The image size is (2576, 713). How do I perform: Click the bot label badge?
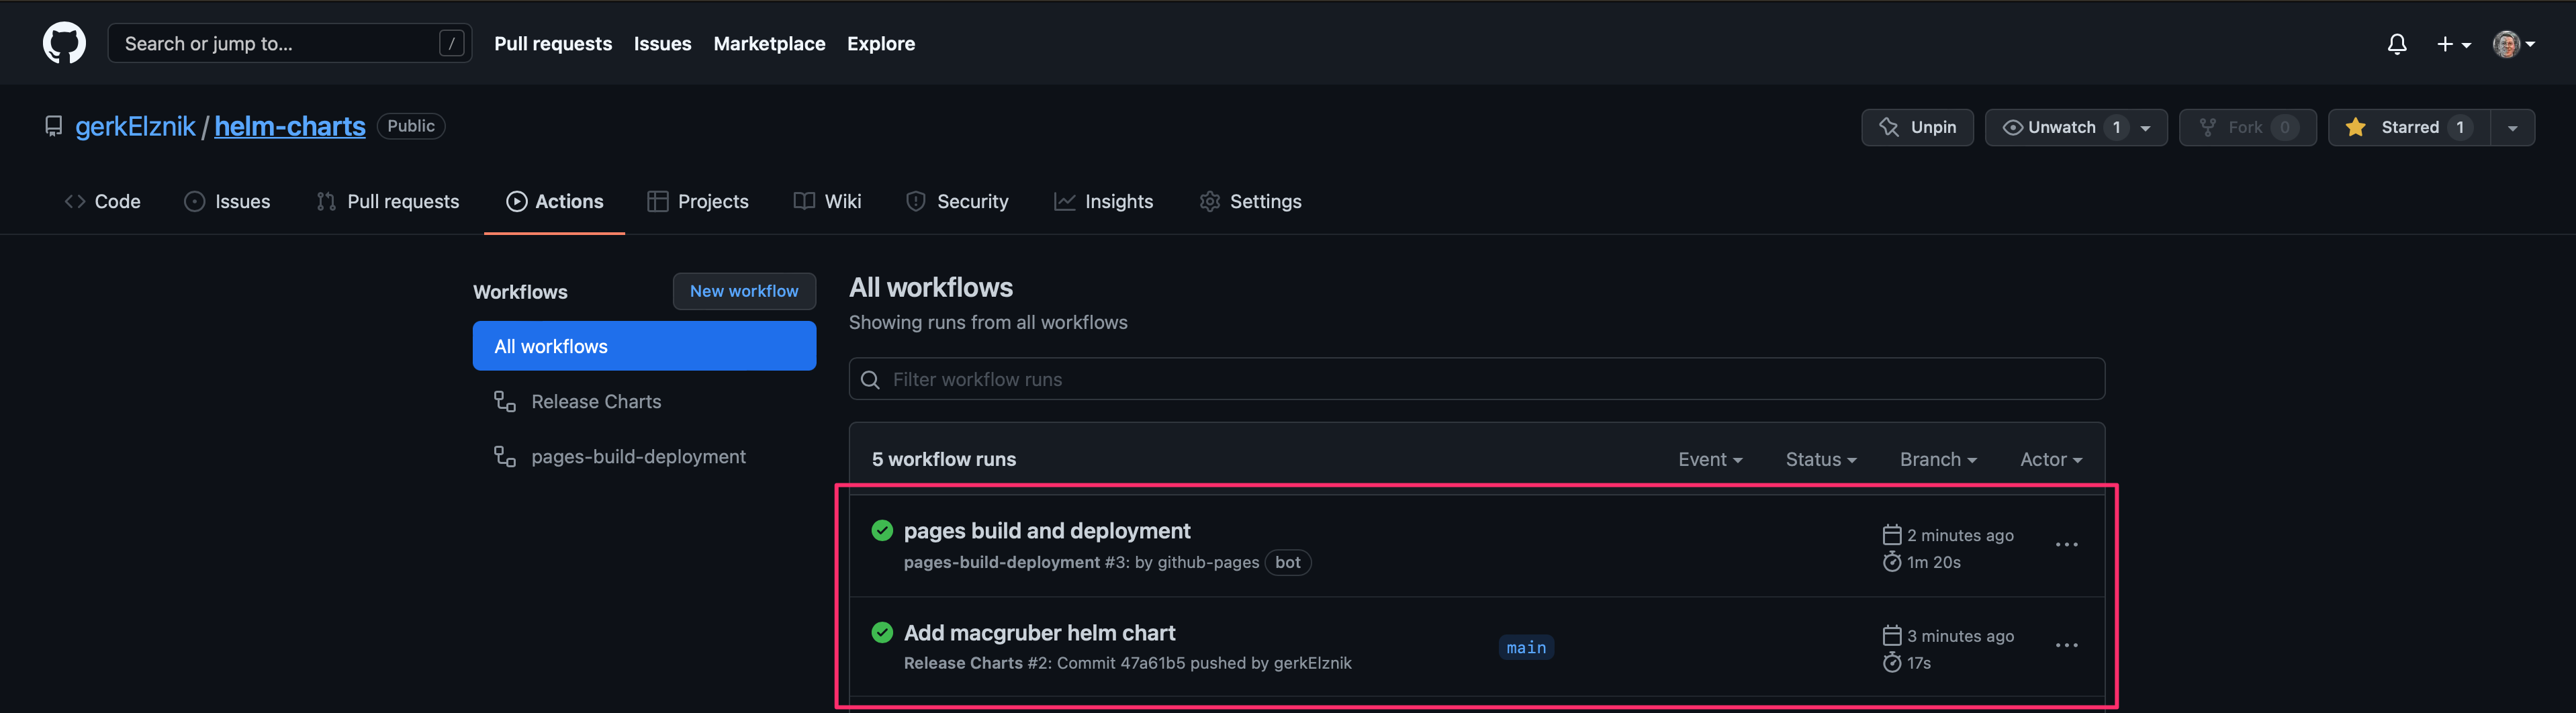1288,562
